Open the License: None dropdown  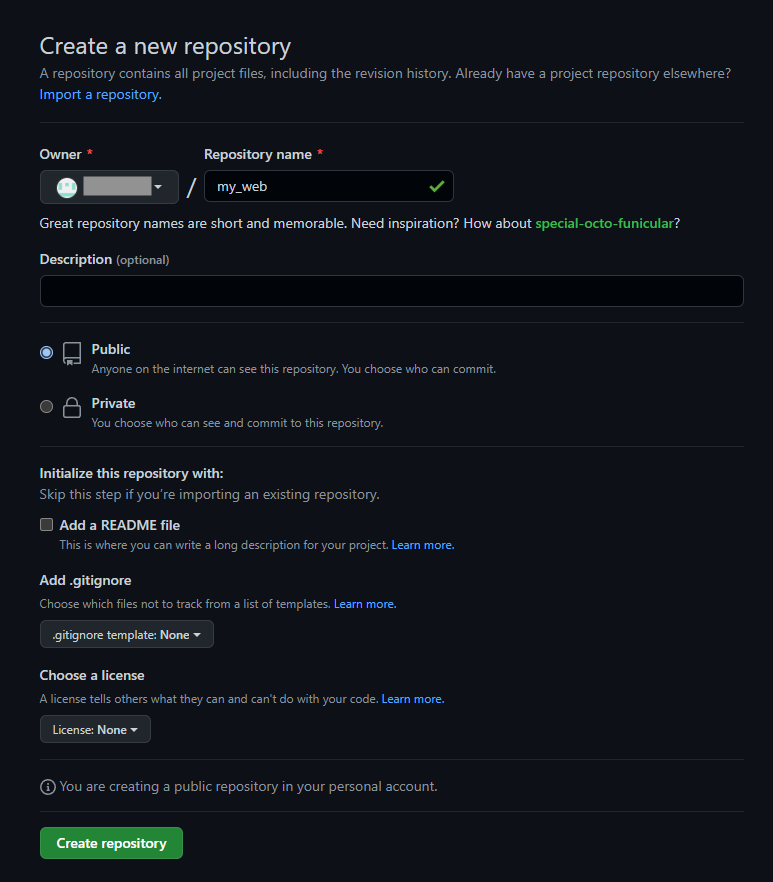pyautogui.click(x=95, y=730)
